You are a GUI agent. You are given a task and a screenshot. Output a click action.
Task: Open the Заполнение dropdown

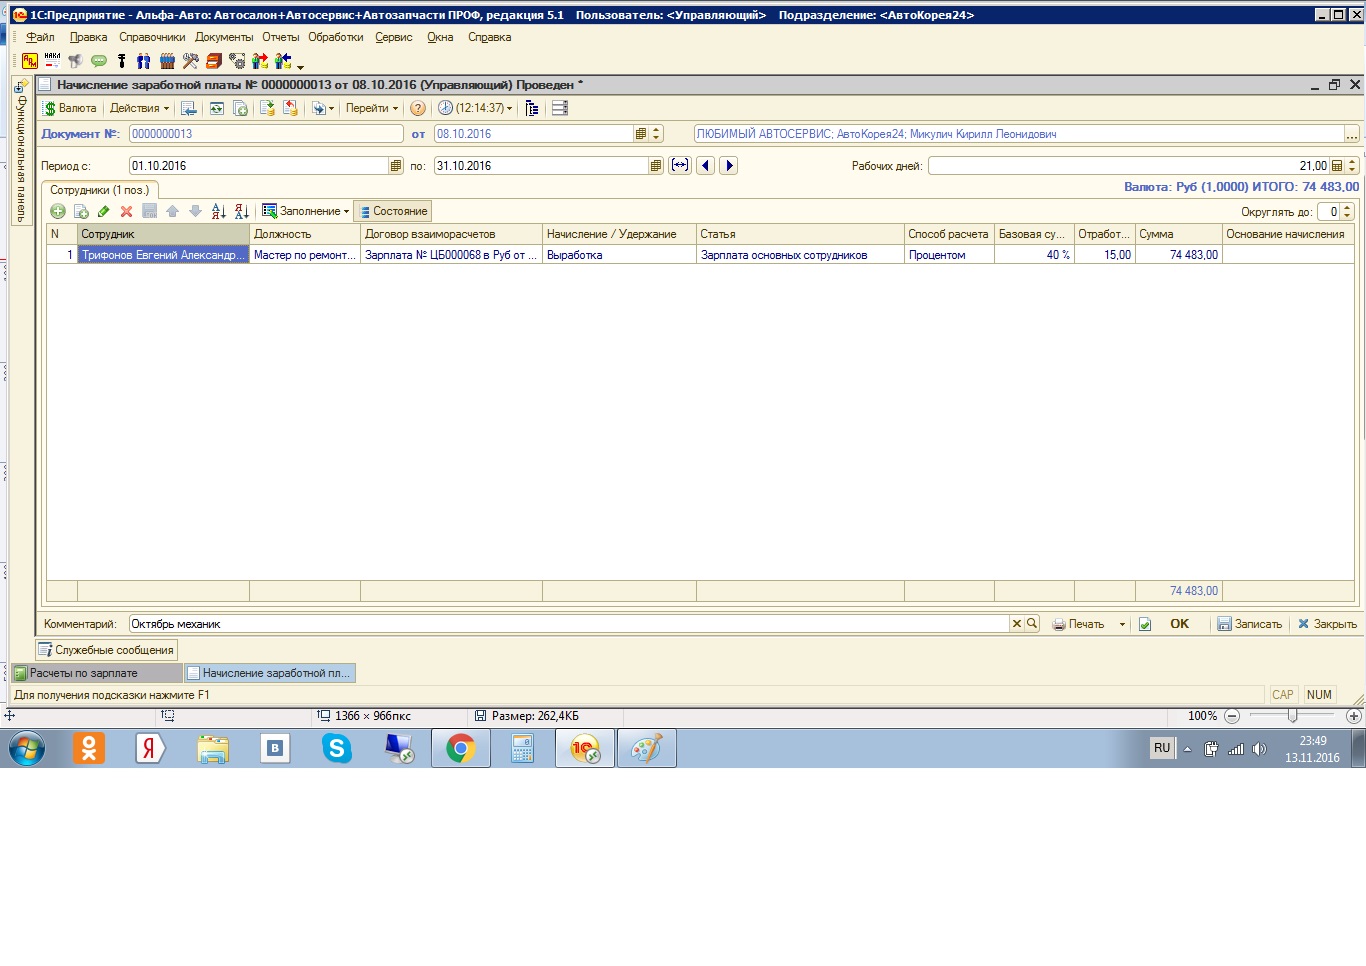306,211
